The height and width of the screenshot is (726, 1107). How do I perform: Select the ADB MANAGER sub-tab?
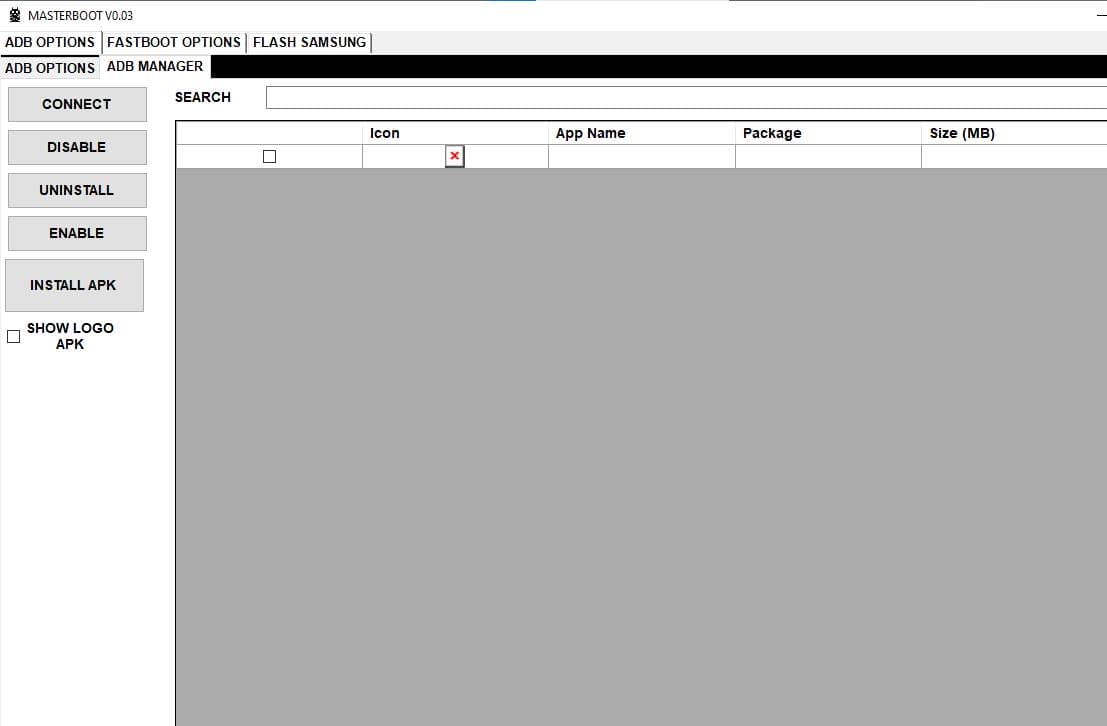tap(155, 66)
